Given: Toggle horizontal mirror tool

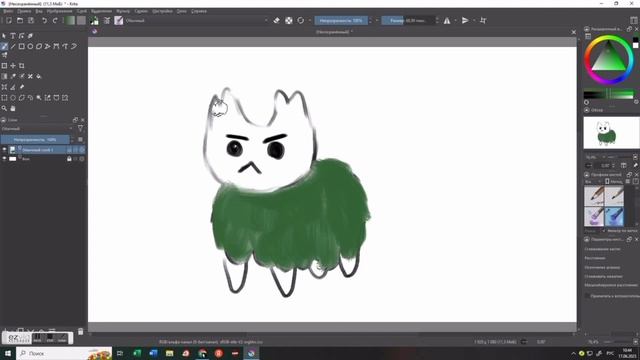Looking at the screenshot, I should (447, 20).
